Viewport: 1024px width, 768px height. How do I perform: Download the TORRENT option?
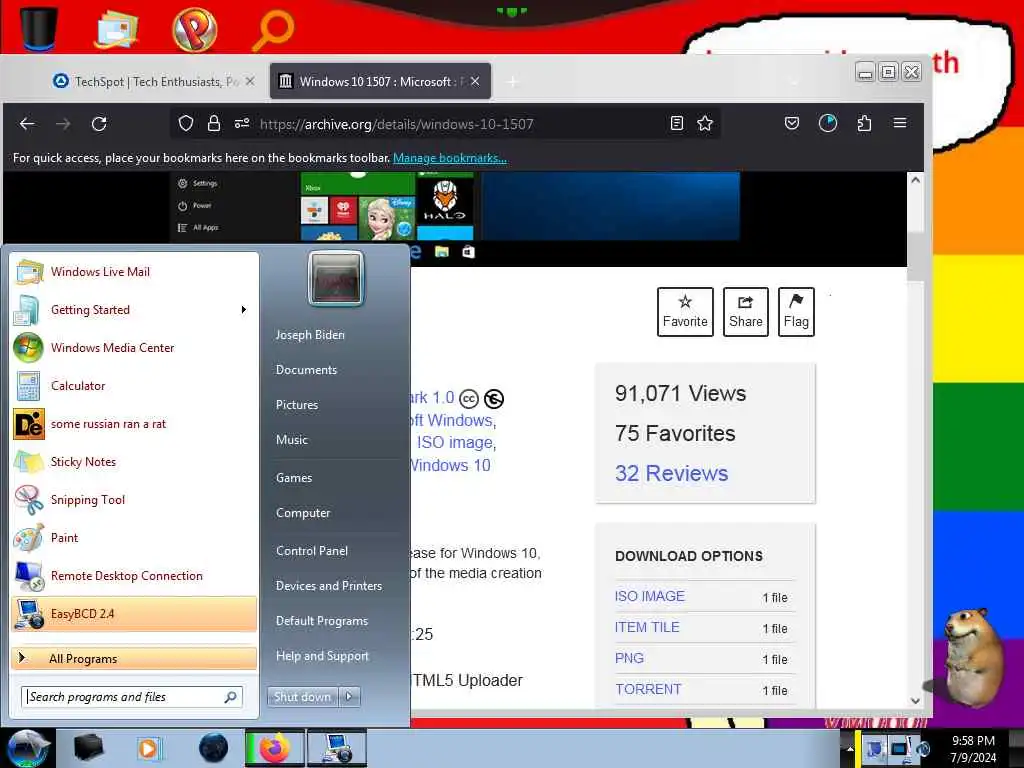point(648,689)
